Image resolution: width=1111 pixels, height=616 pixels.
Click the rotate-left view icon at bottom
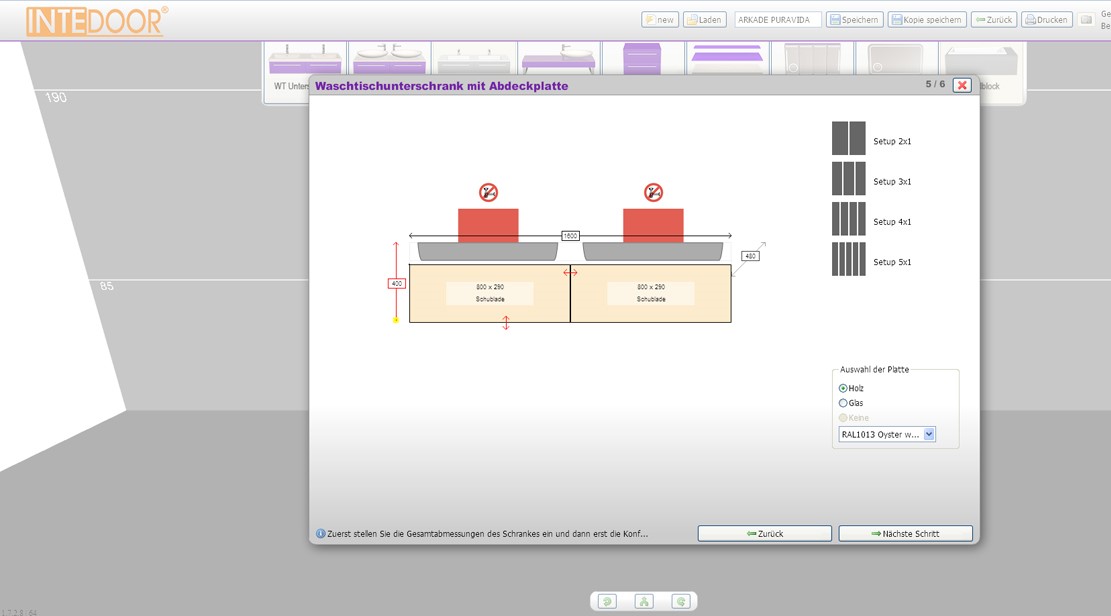(607, 601)
